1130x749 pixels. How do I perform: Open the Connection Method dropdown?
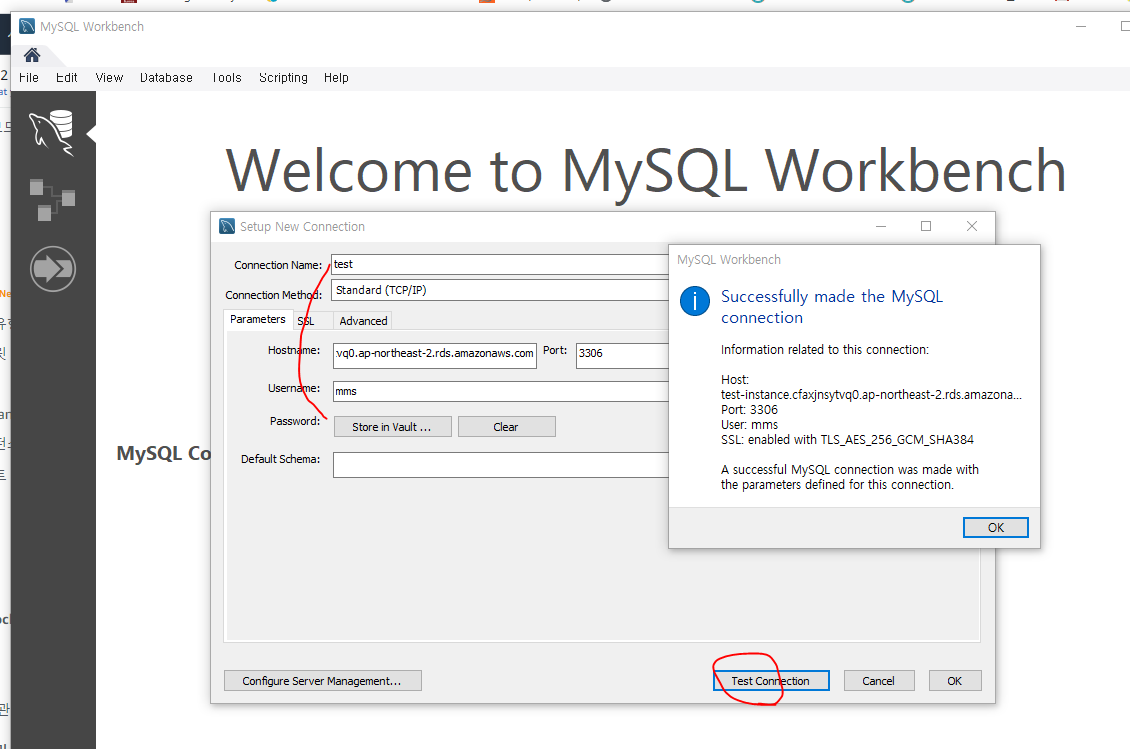pos(500,290)
